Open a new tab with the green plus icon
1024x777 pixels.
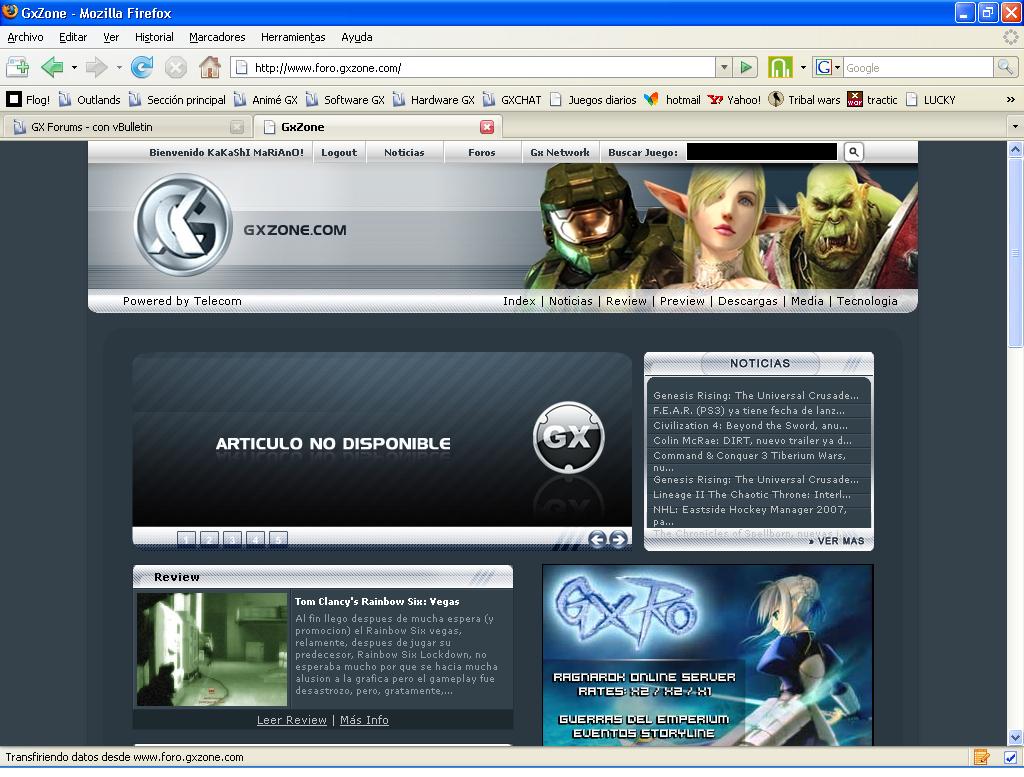(18, 67)
